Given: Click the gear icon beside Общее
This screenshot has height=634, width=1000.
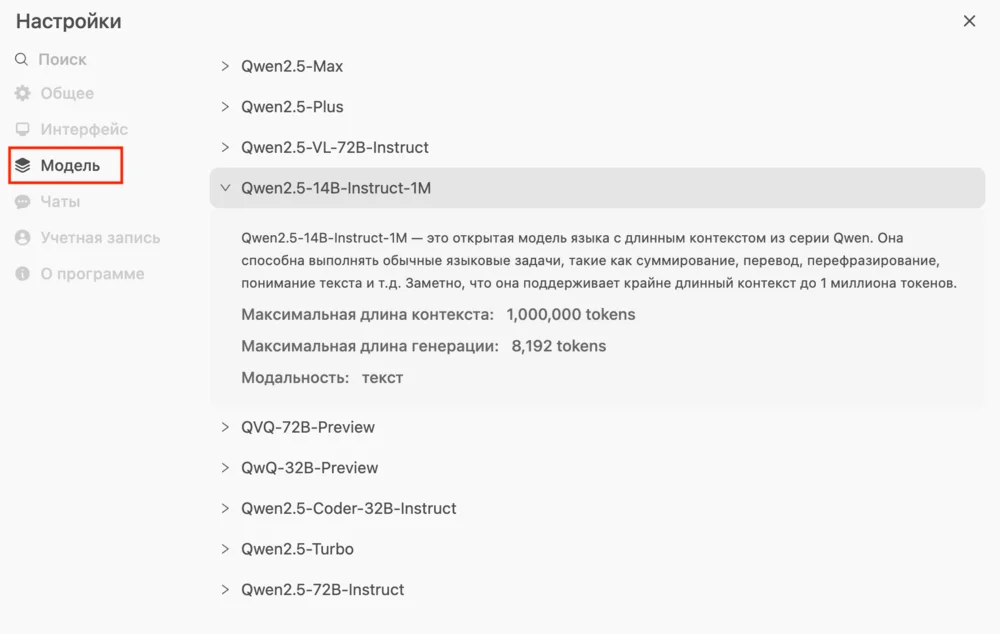Looking at the screenshot, I should point(23,94).
